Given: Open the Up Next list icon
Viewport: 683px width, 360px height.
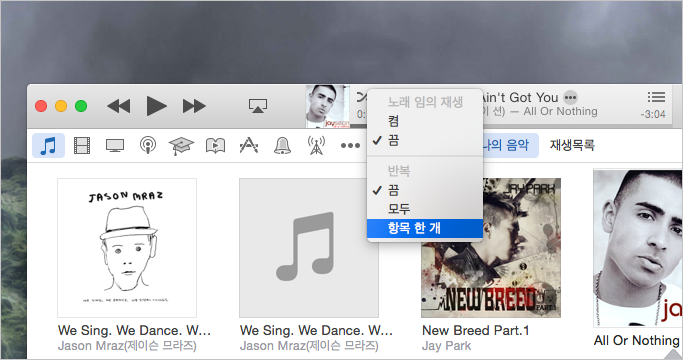Looking at the screenshot, I should (x=656, y=97).
